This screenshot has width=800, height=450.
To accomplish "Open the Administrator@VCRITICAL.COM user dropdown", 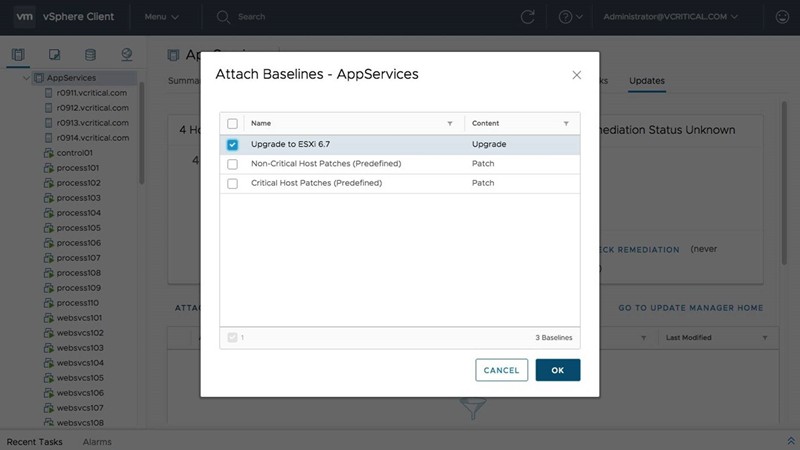I will [672, 17].
